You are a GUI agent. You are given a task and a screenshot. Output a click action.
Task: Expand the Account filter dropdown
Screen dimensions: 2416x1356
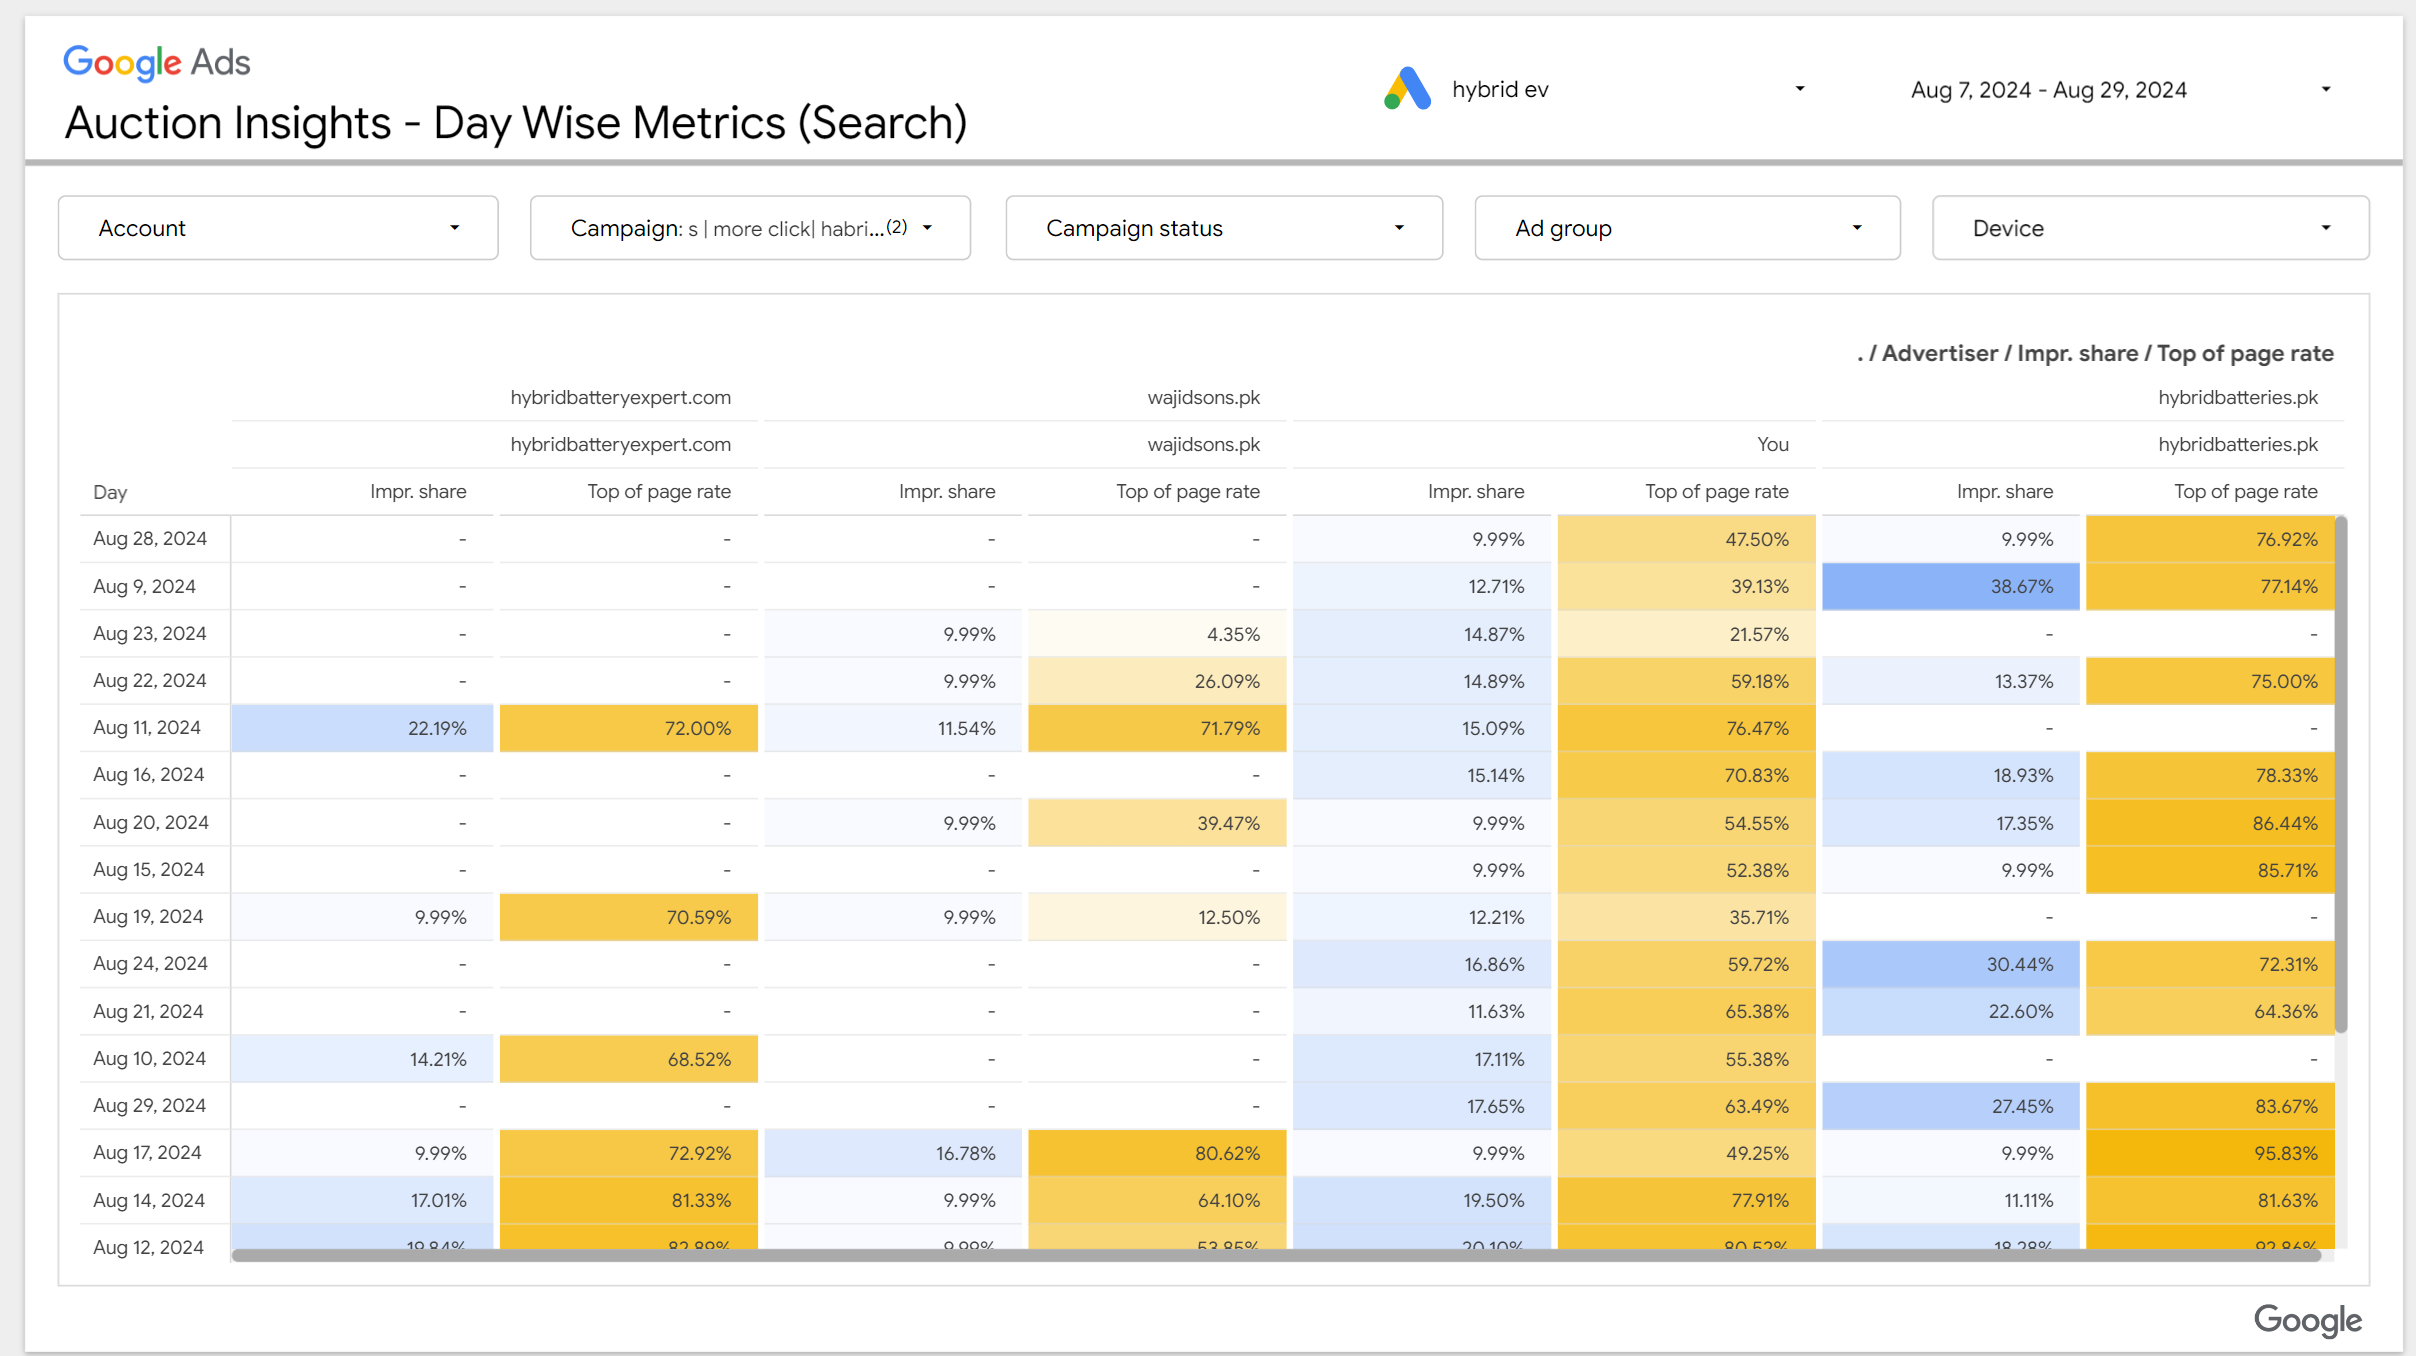(x=278, y=228)
